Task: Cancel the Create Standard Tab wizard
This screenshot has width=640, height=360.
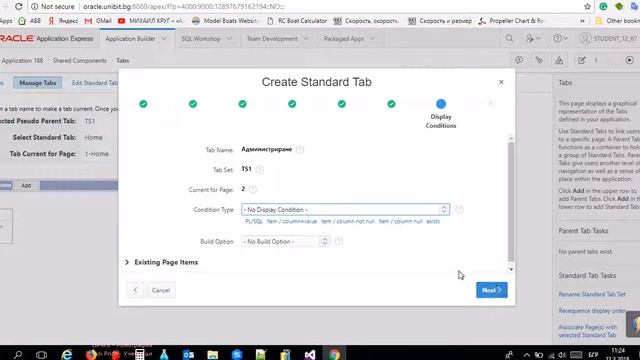Action: pyautogui.click(x=161, y=290)
